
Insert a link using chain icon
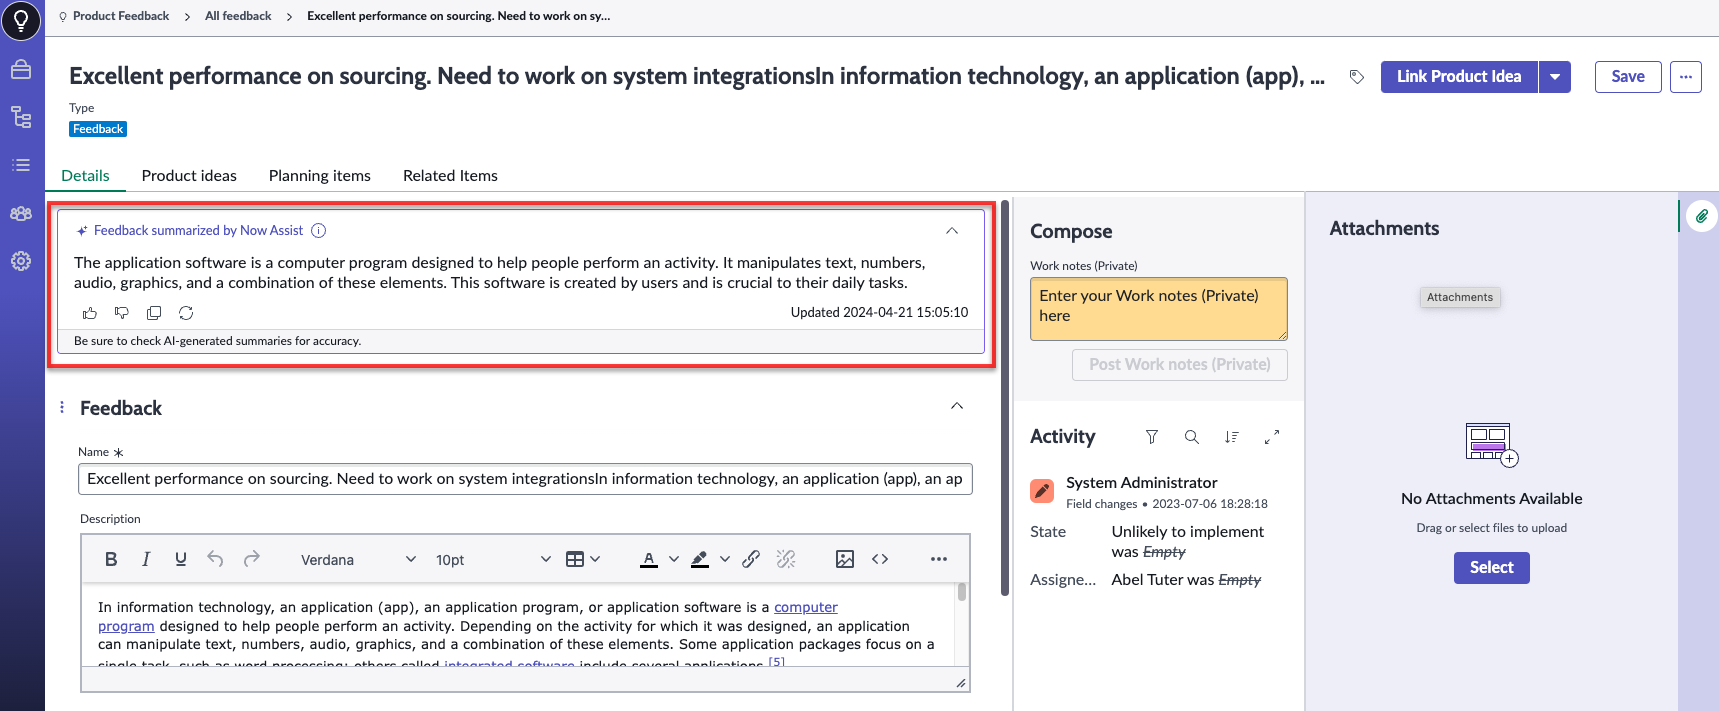(751, 559)
